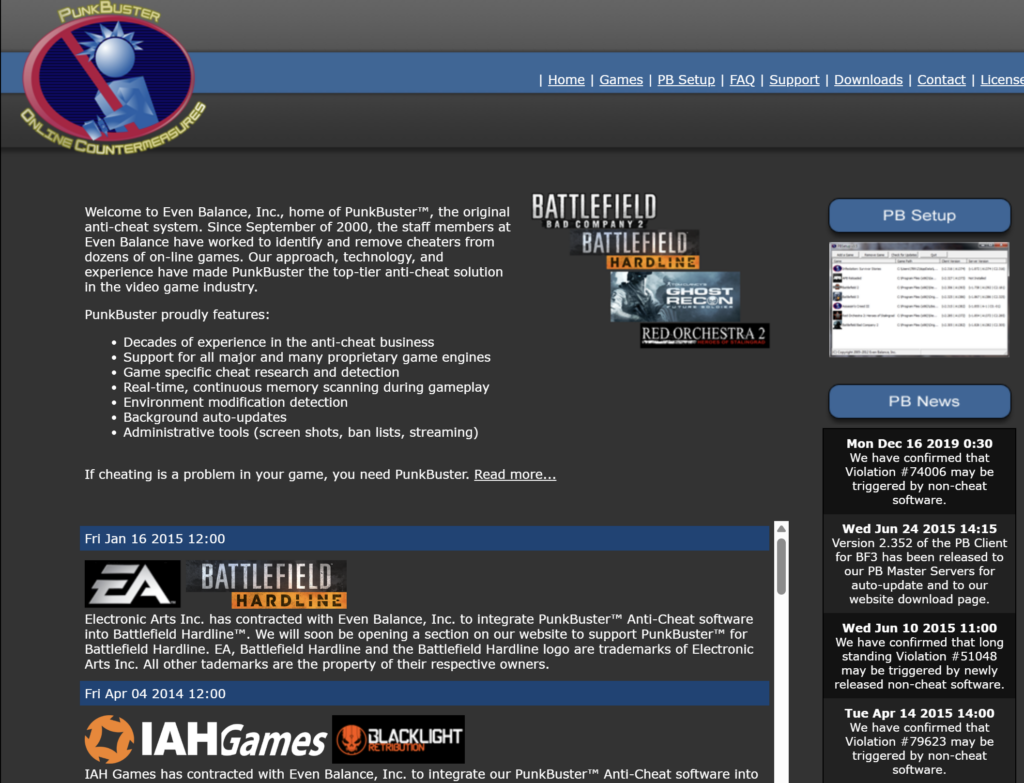The height and width of the screenshot is (783, 1024).
Task: Open the Downloads navigation link
Action: 868,80
